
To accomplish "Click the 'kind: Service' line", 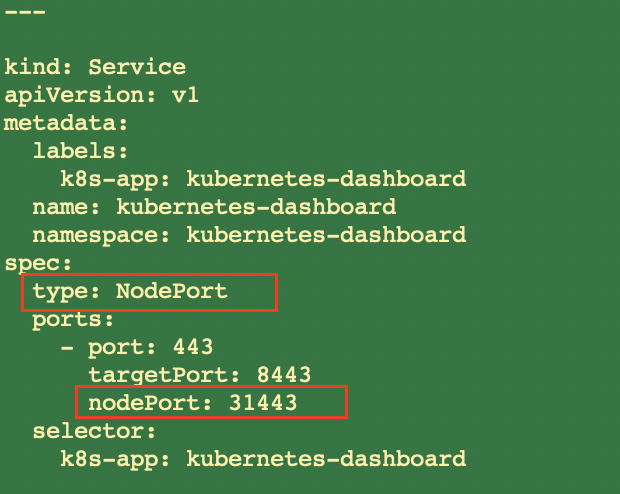I will pos(95,67).
